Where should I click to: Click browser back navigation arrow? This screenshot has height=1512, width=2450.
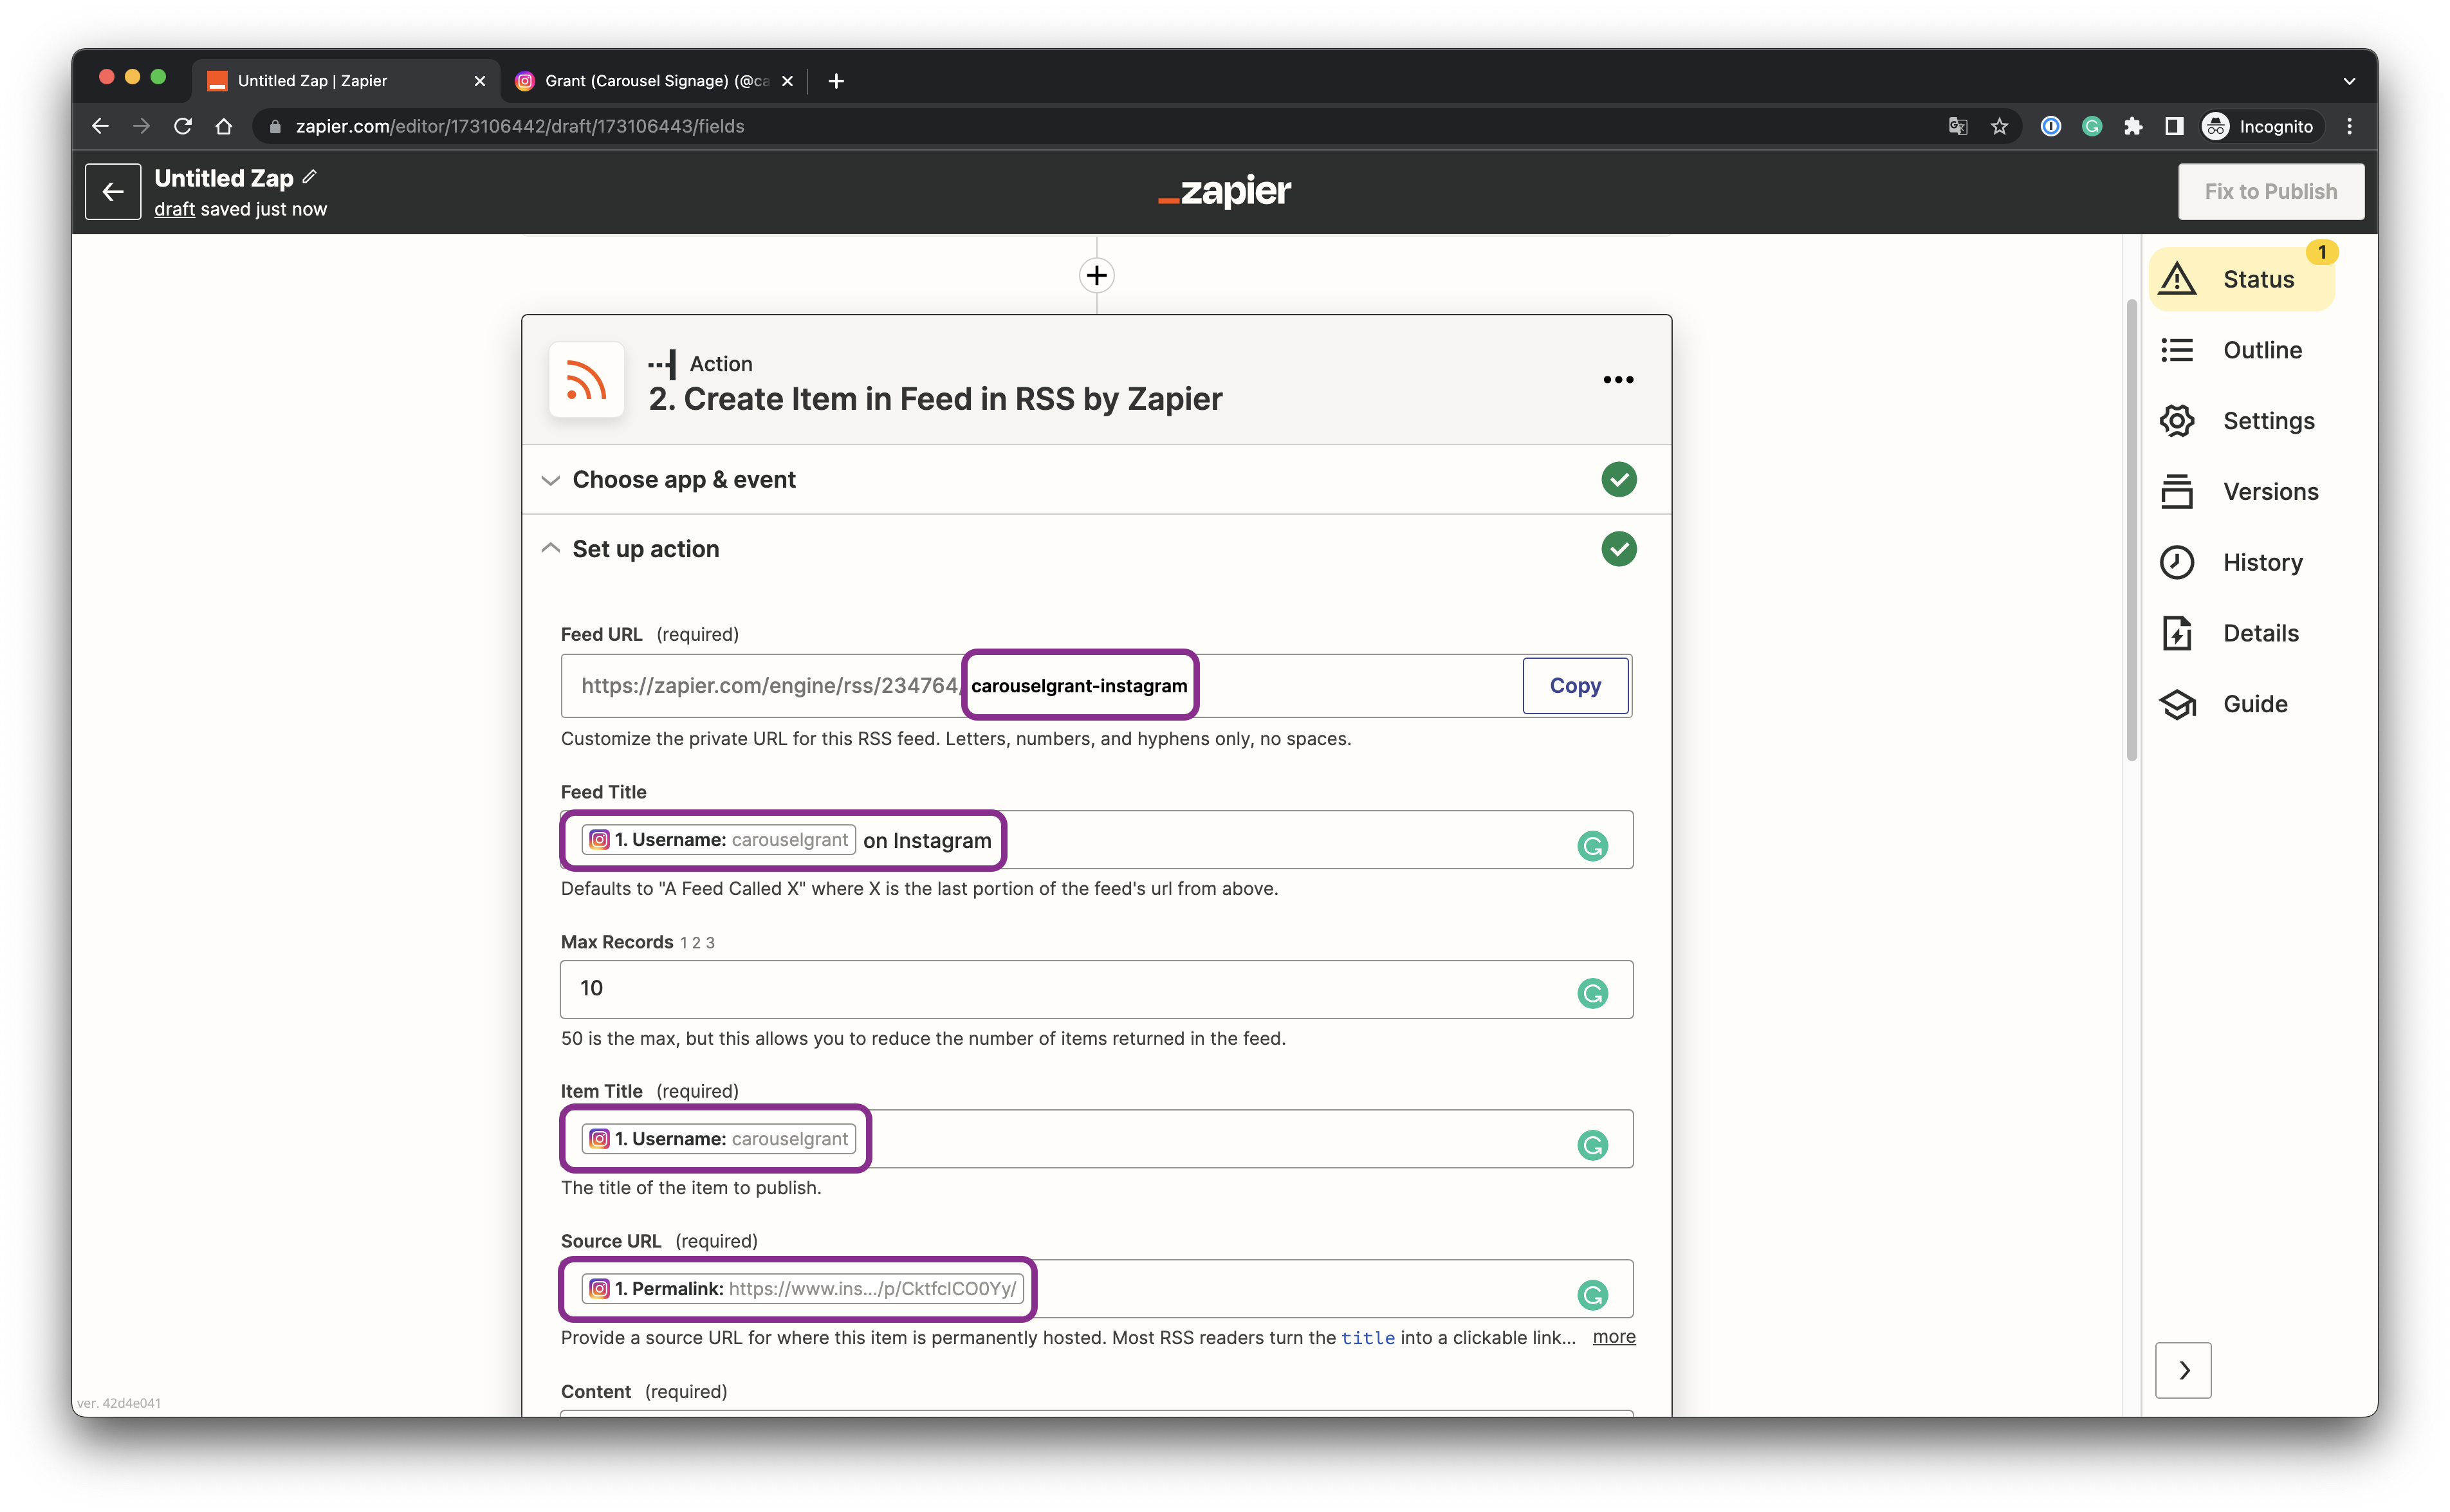tap(100, 126)
